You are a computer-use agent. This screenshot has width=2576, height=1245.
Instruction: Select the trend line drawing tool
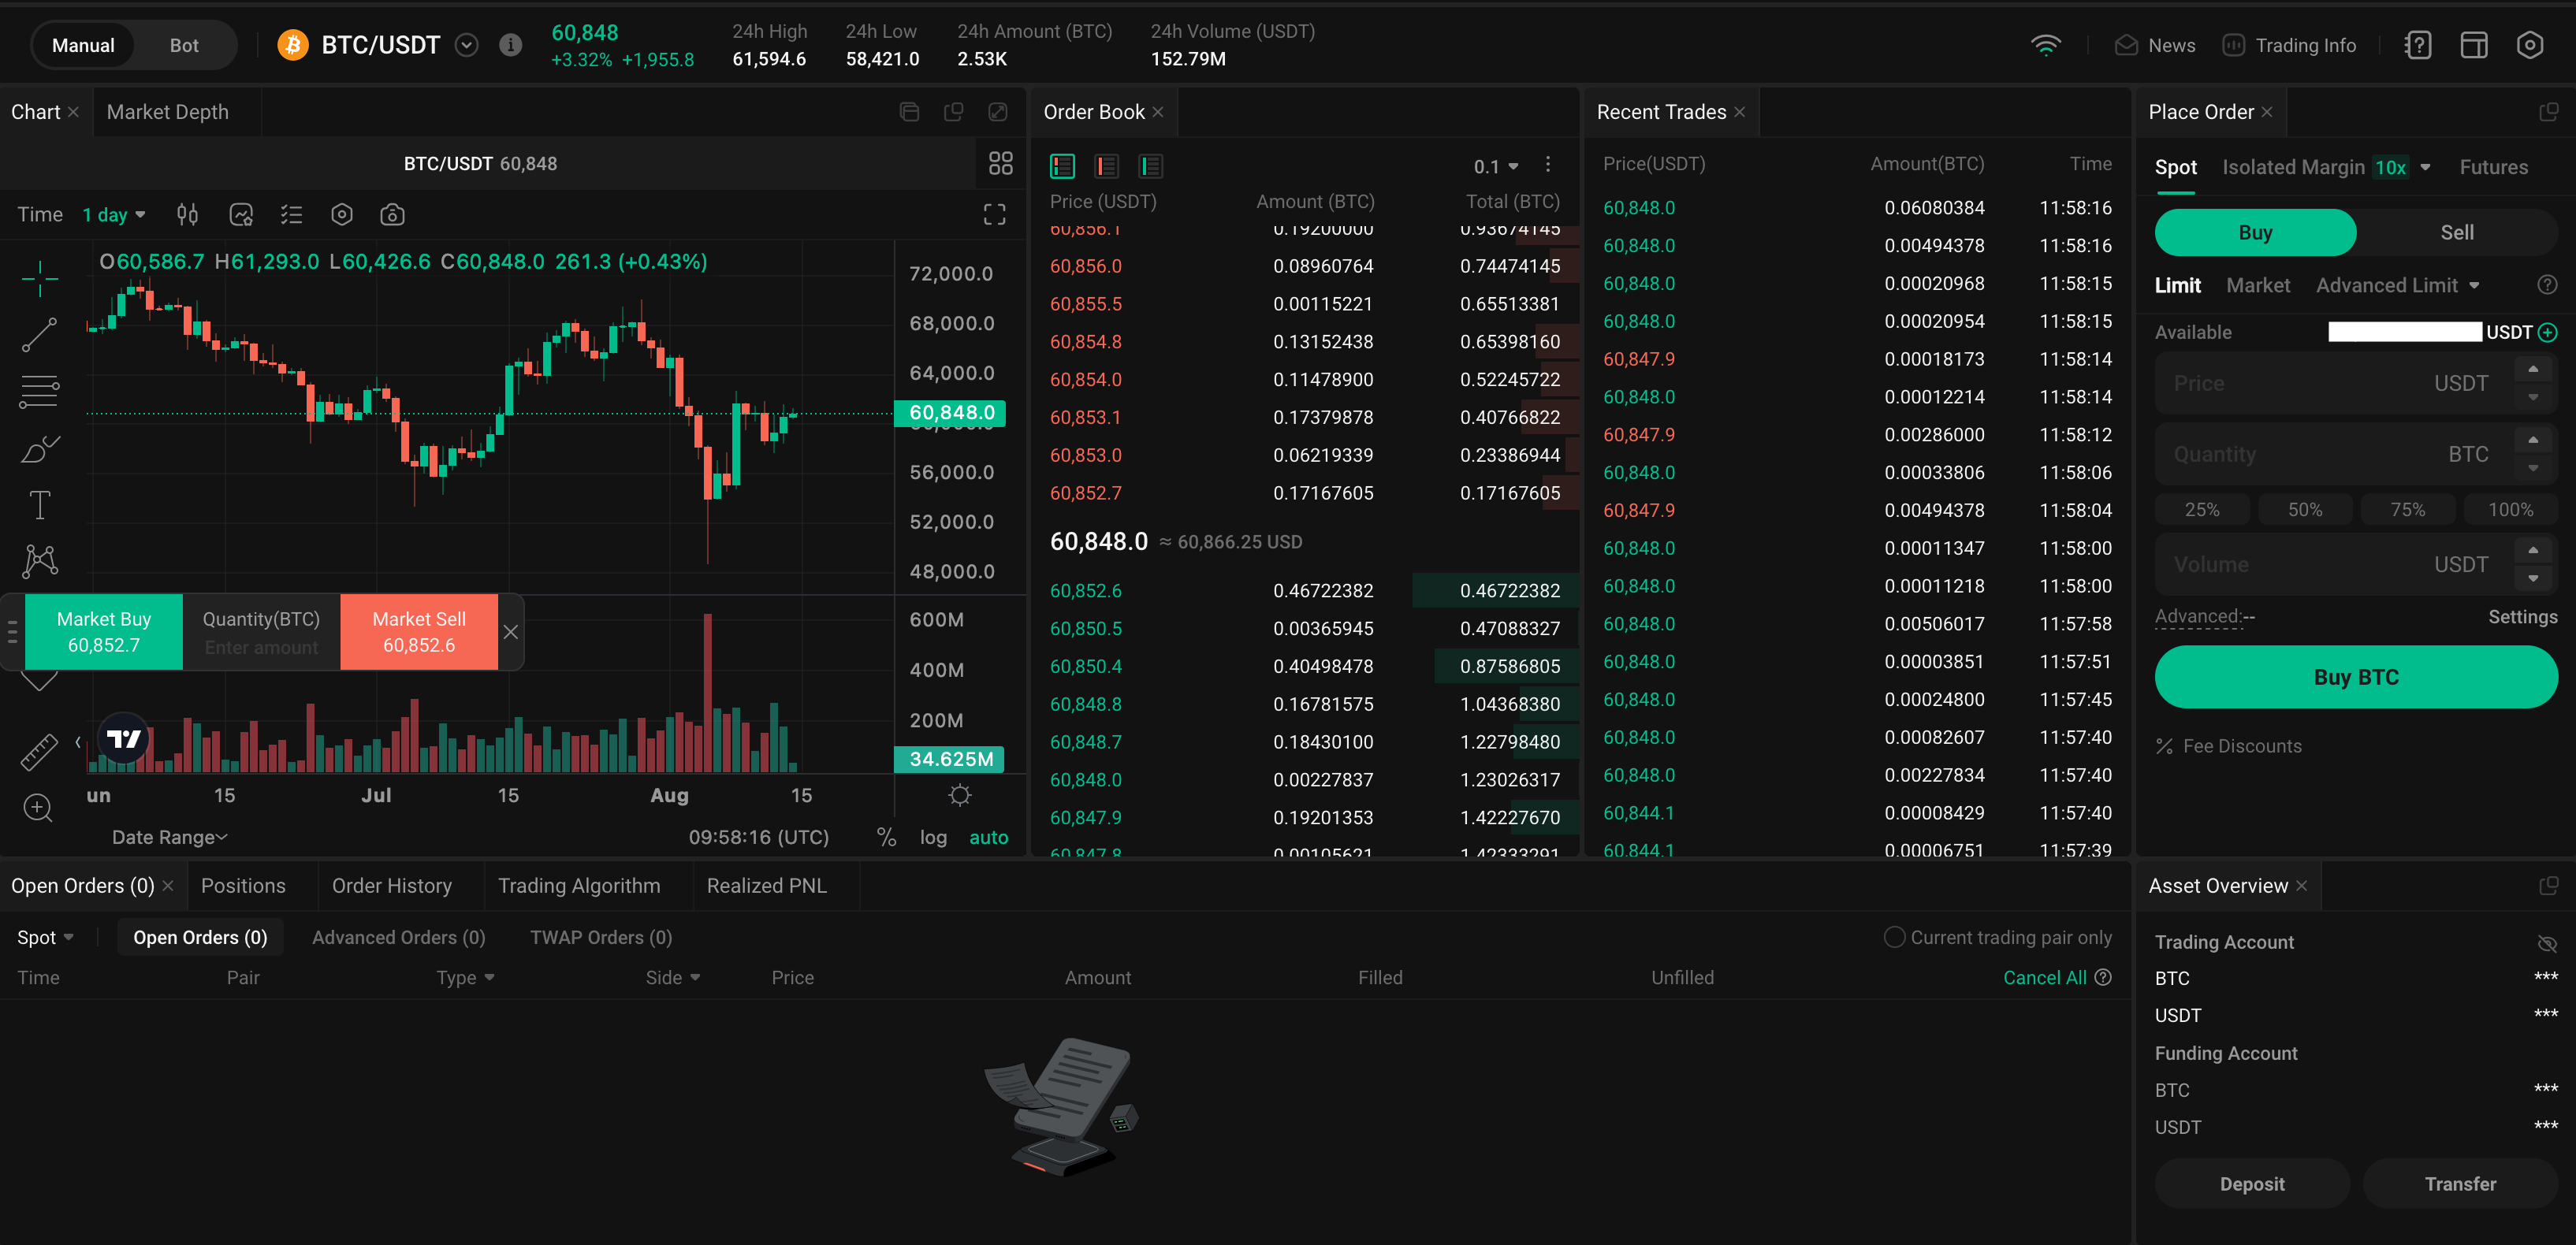[39, 335]
